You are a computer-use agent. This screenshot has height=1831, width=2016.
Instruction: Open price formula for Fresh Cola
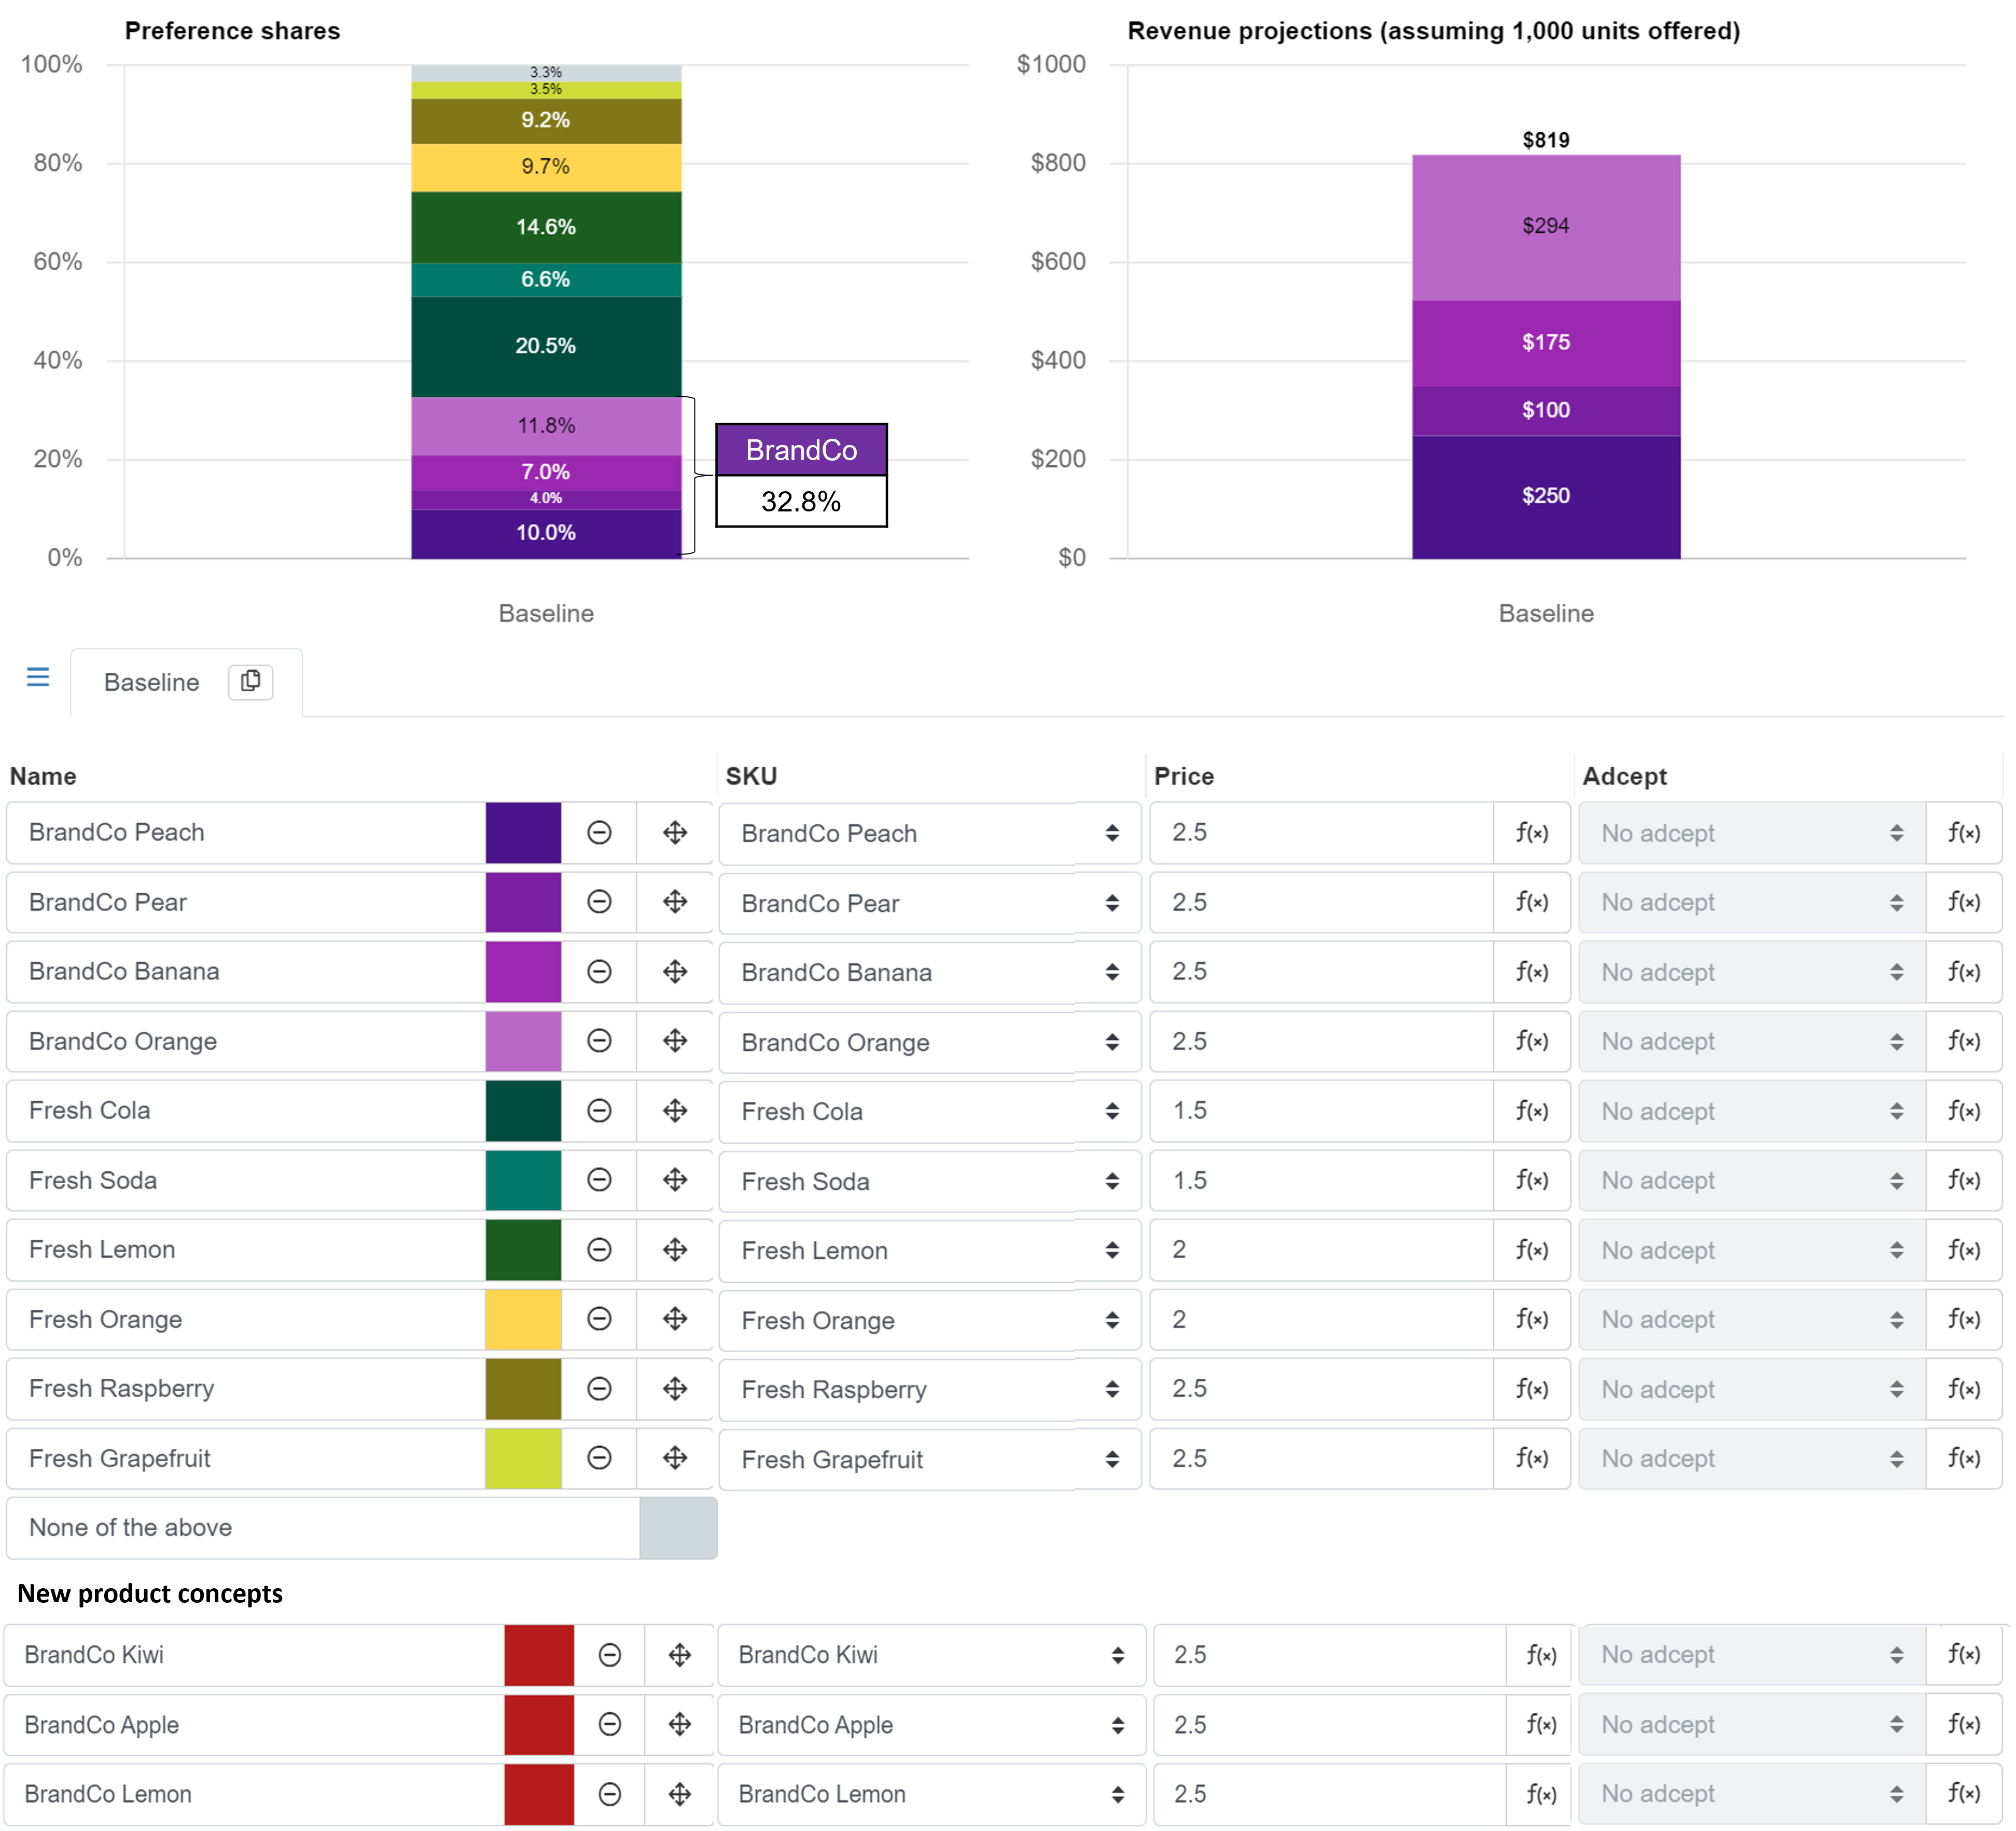click(x=1532, y=1111)
